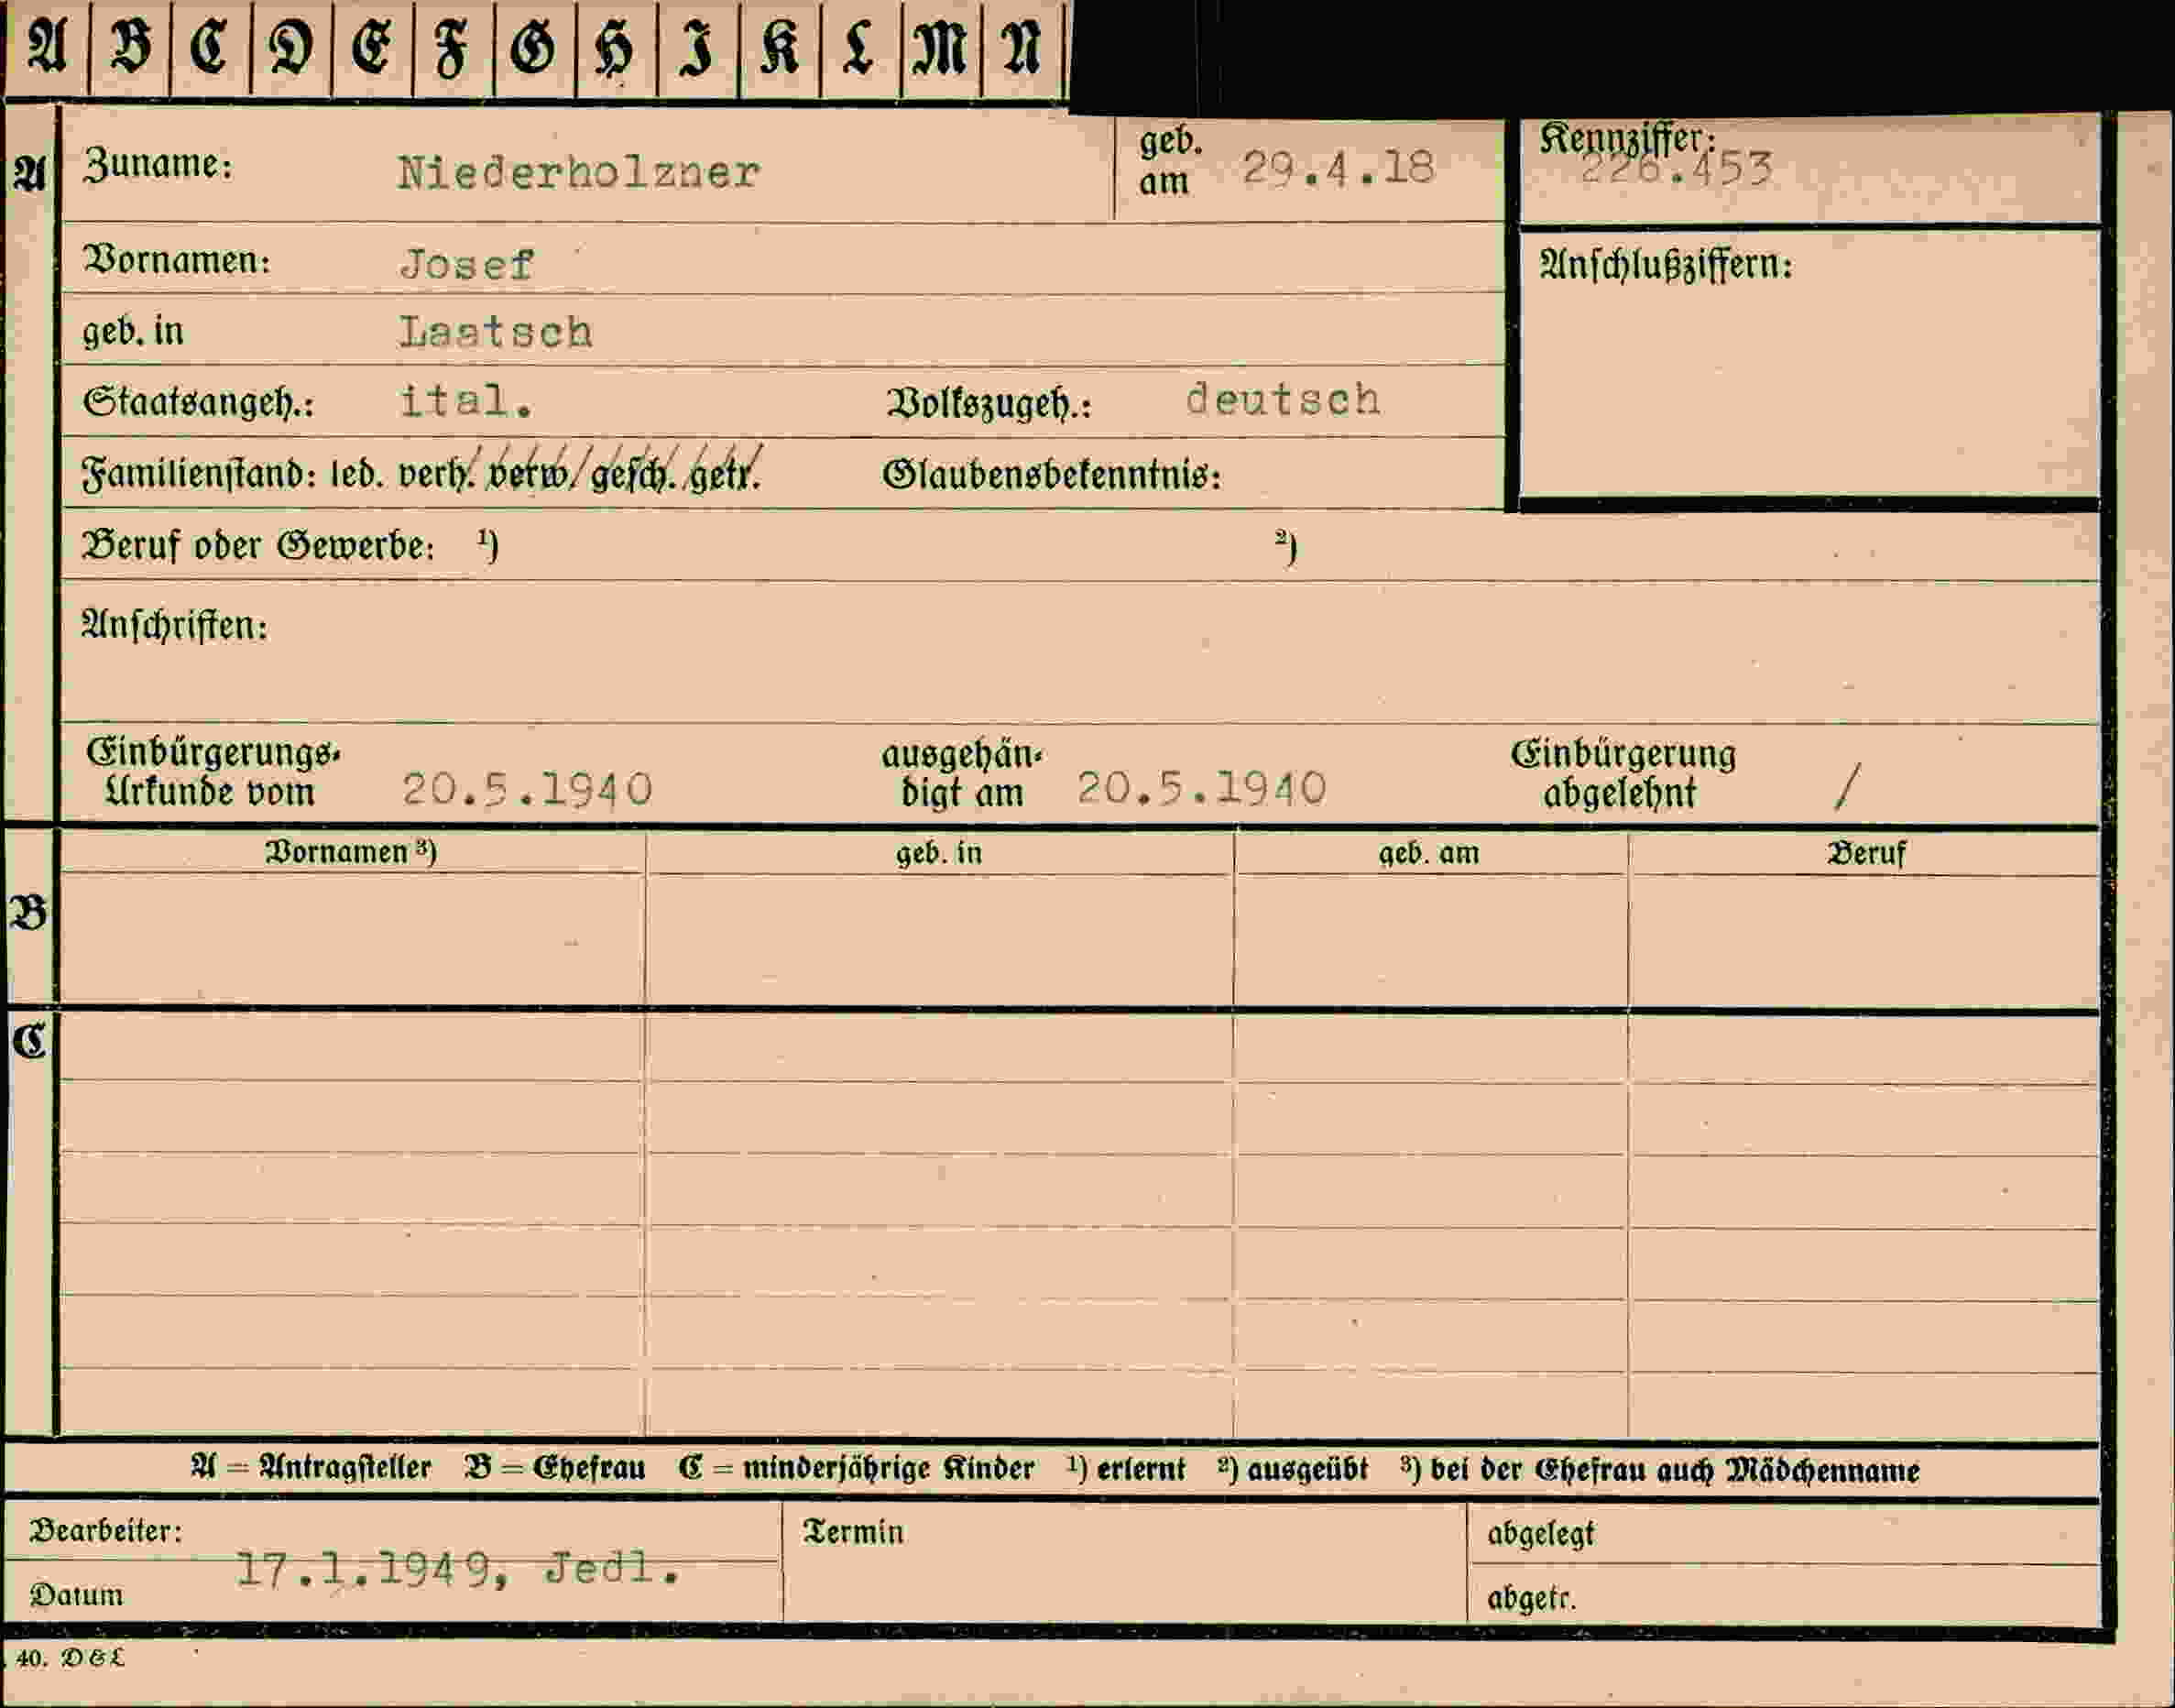Screen dimensions: 2175x1708
Task: Click the surname Niederholzner
Action: click(579, 173)
